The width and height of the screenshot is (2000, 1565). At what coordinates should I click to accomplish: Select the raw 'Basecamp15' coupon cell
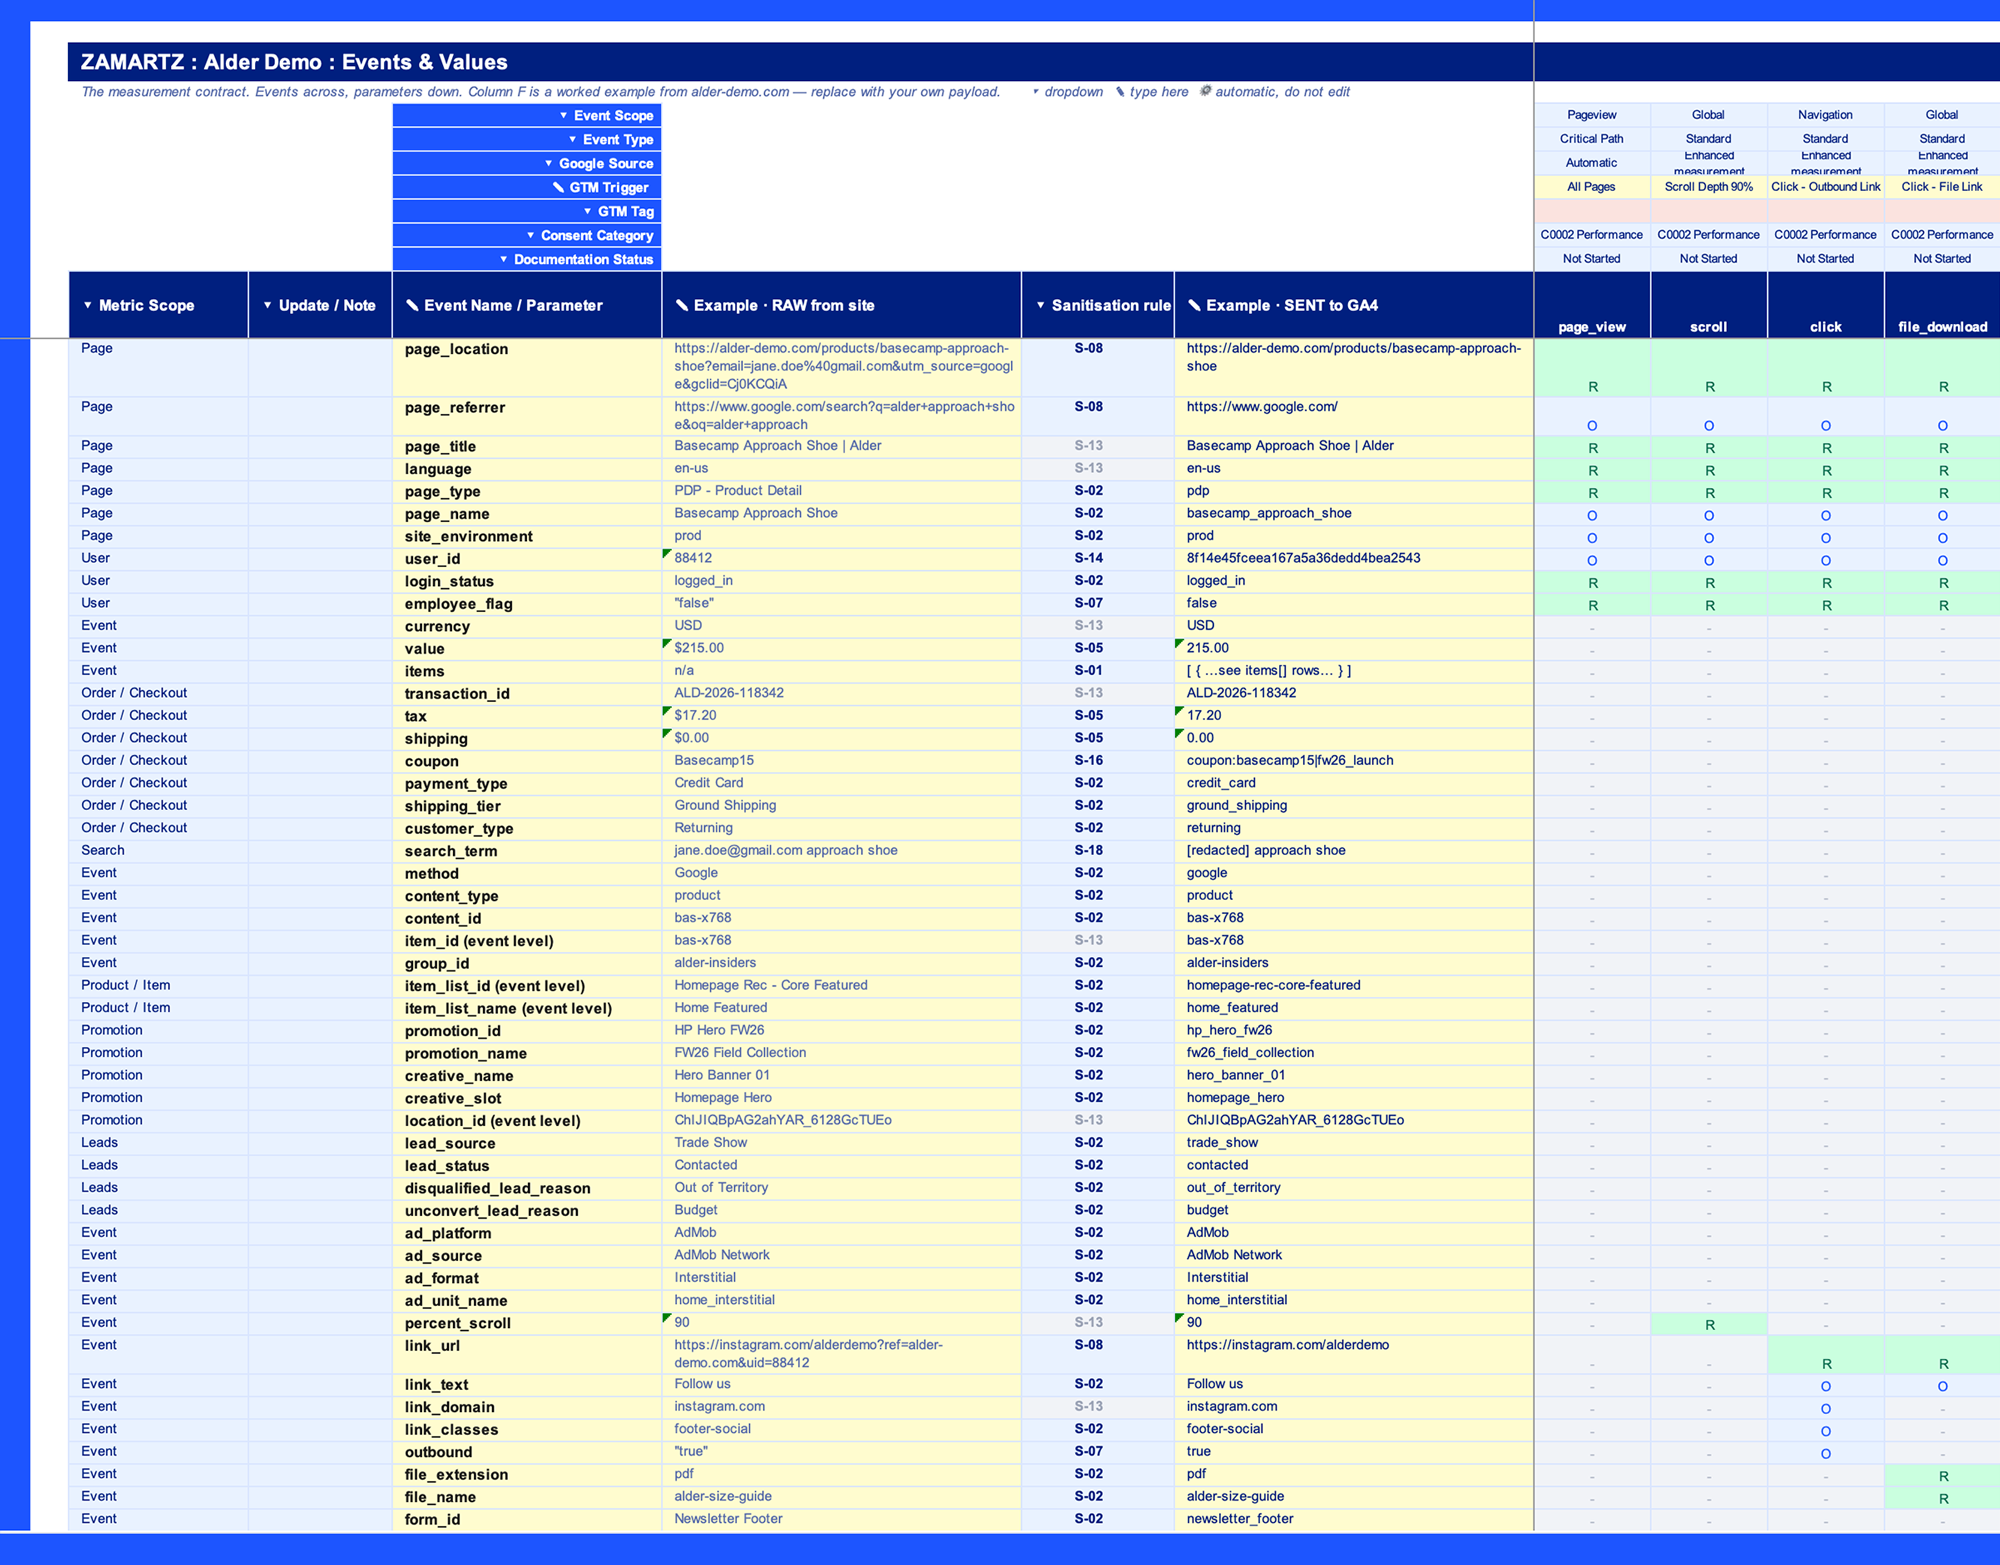(x=841, y=760)
